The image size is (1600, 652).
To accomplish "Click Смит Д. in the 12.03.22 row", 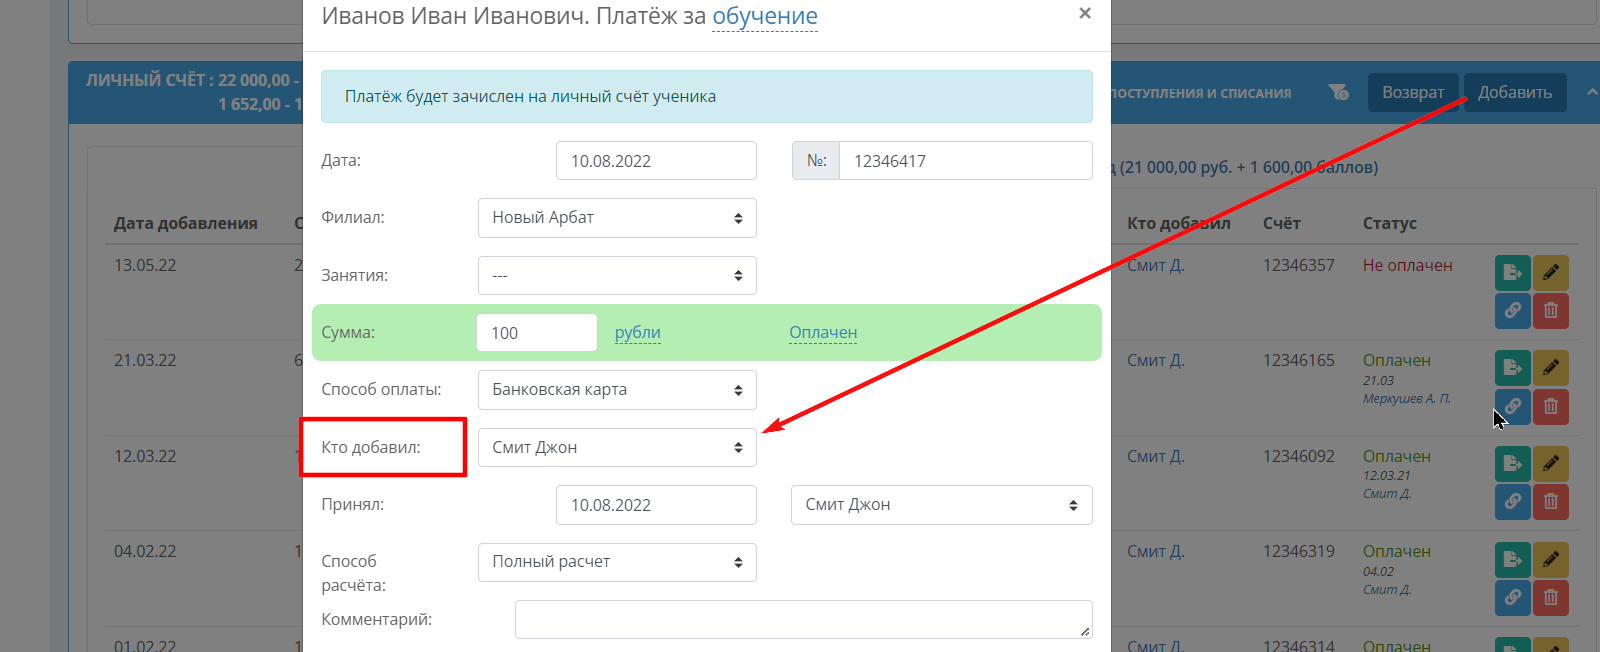I will click(1156, 456).
